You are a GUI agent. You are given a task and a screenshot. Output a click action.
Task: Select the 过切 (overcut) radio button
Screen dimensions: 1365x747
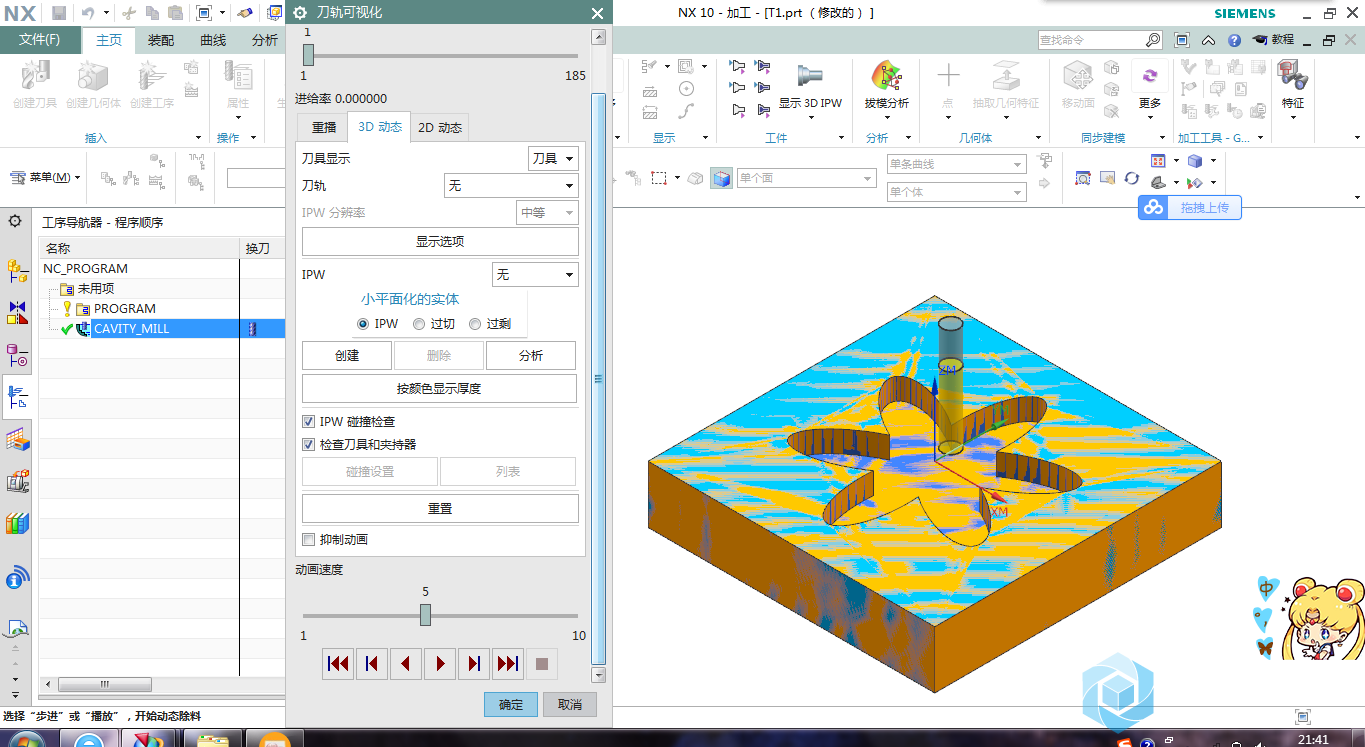coord(419,324)
